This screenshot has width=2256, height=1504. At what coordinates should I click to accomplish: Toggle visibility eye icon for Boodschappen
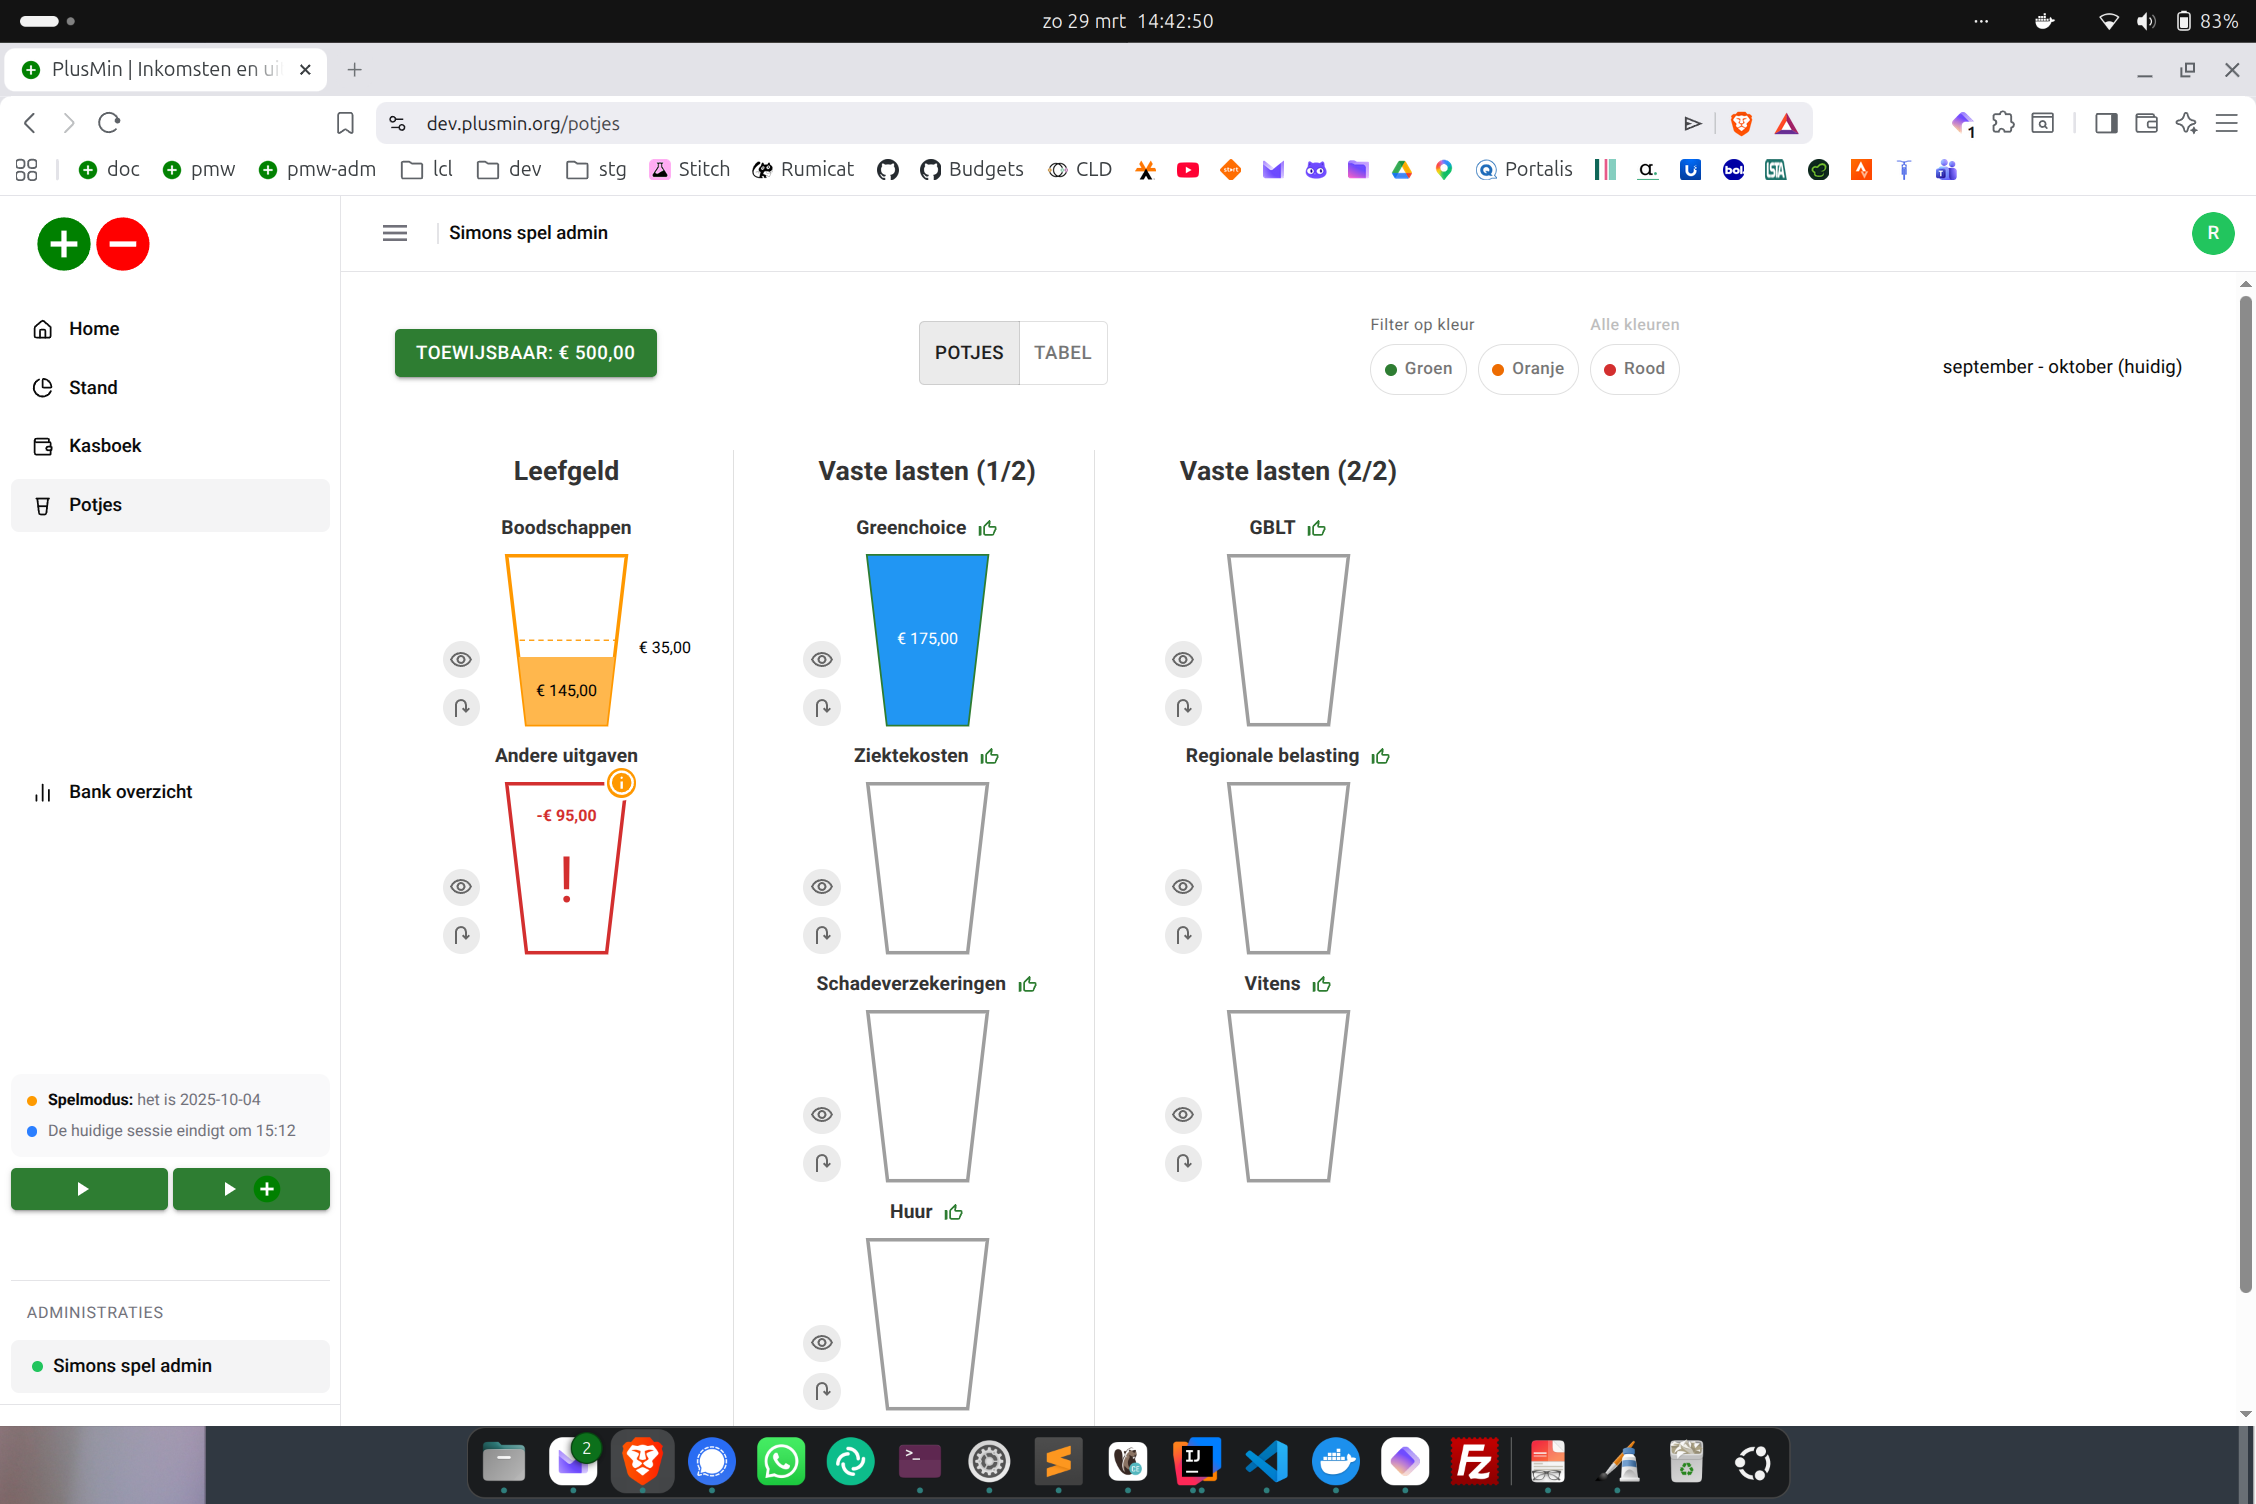pyautogui.click(x=461, y=660)
